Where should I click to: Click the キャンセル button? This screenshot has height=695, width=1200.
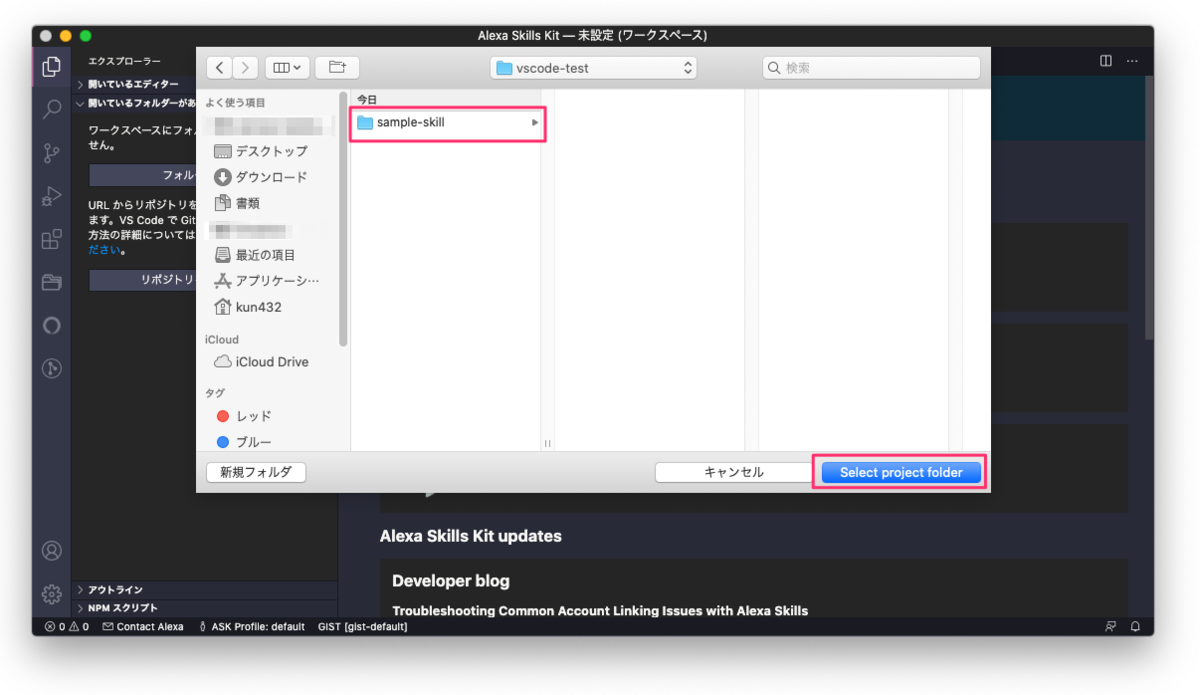pyautogui.click(x=734, y=472)
